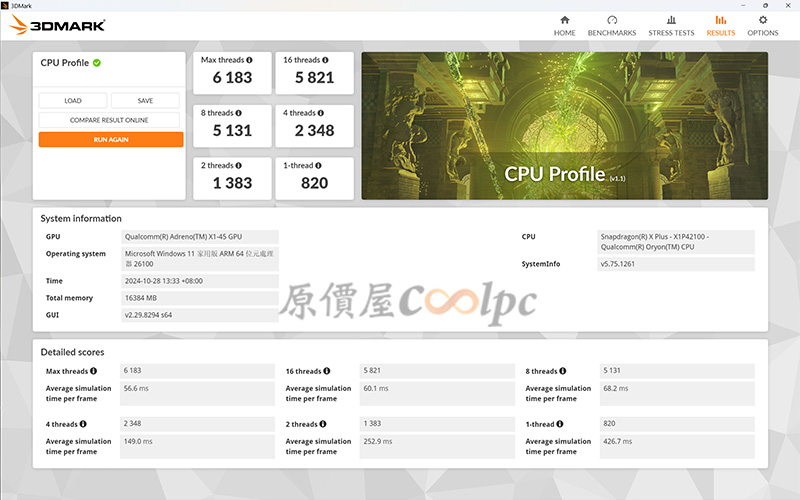Click Max threads info icon in Detailed scores

tap(93, 371)
